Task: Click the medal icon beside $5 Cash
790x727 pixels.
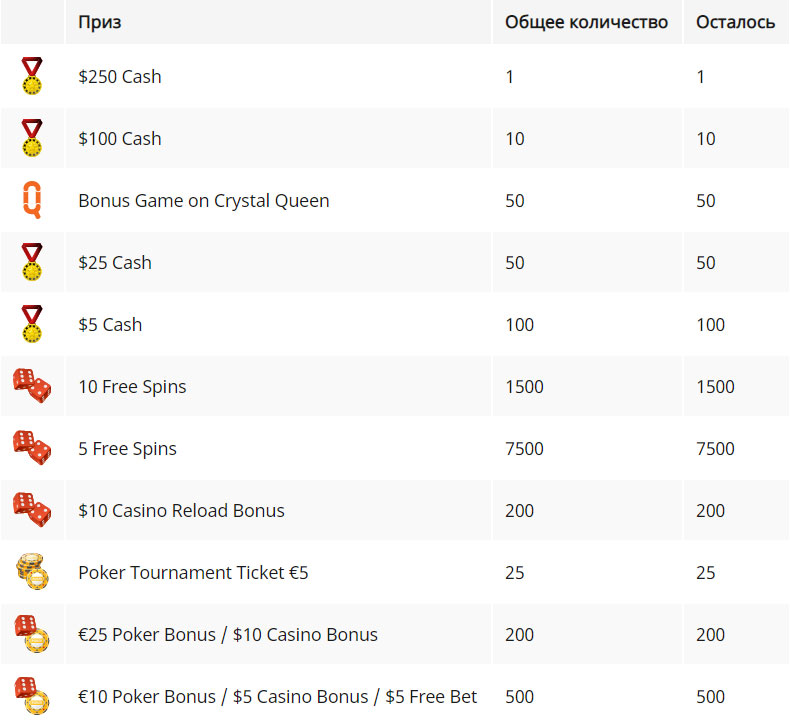Action: coord(32,324)
